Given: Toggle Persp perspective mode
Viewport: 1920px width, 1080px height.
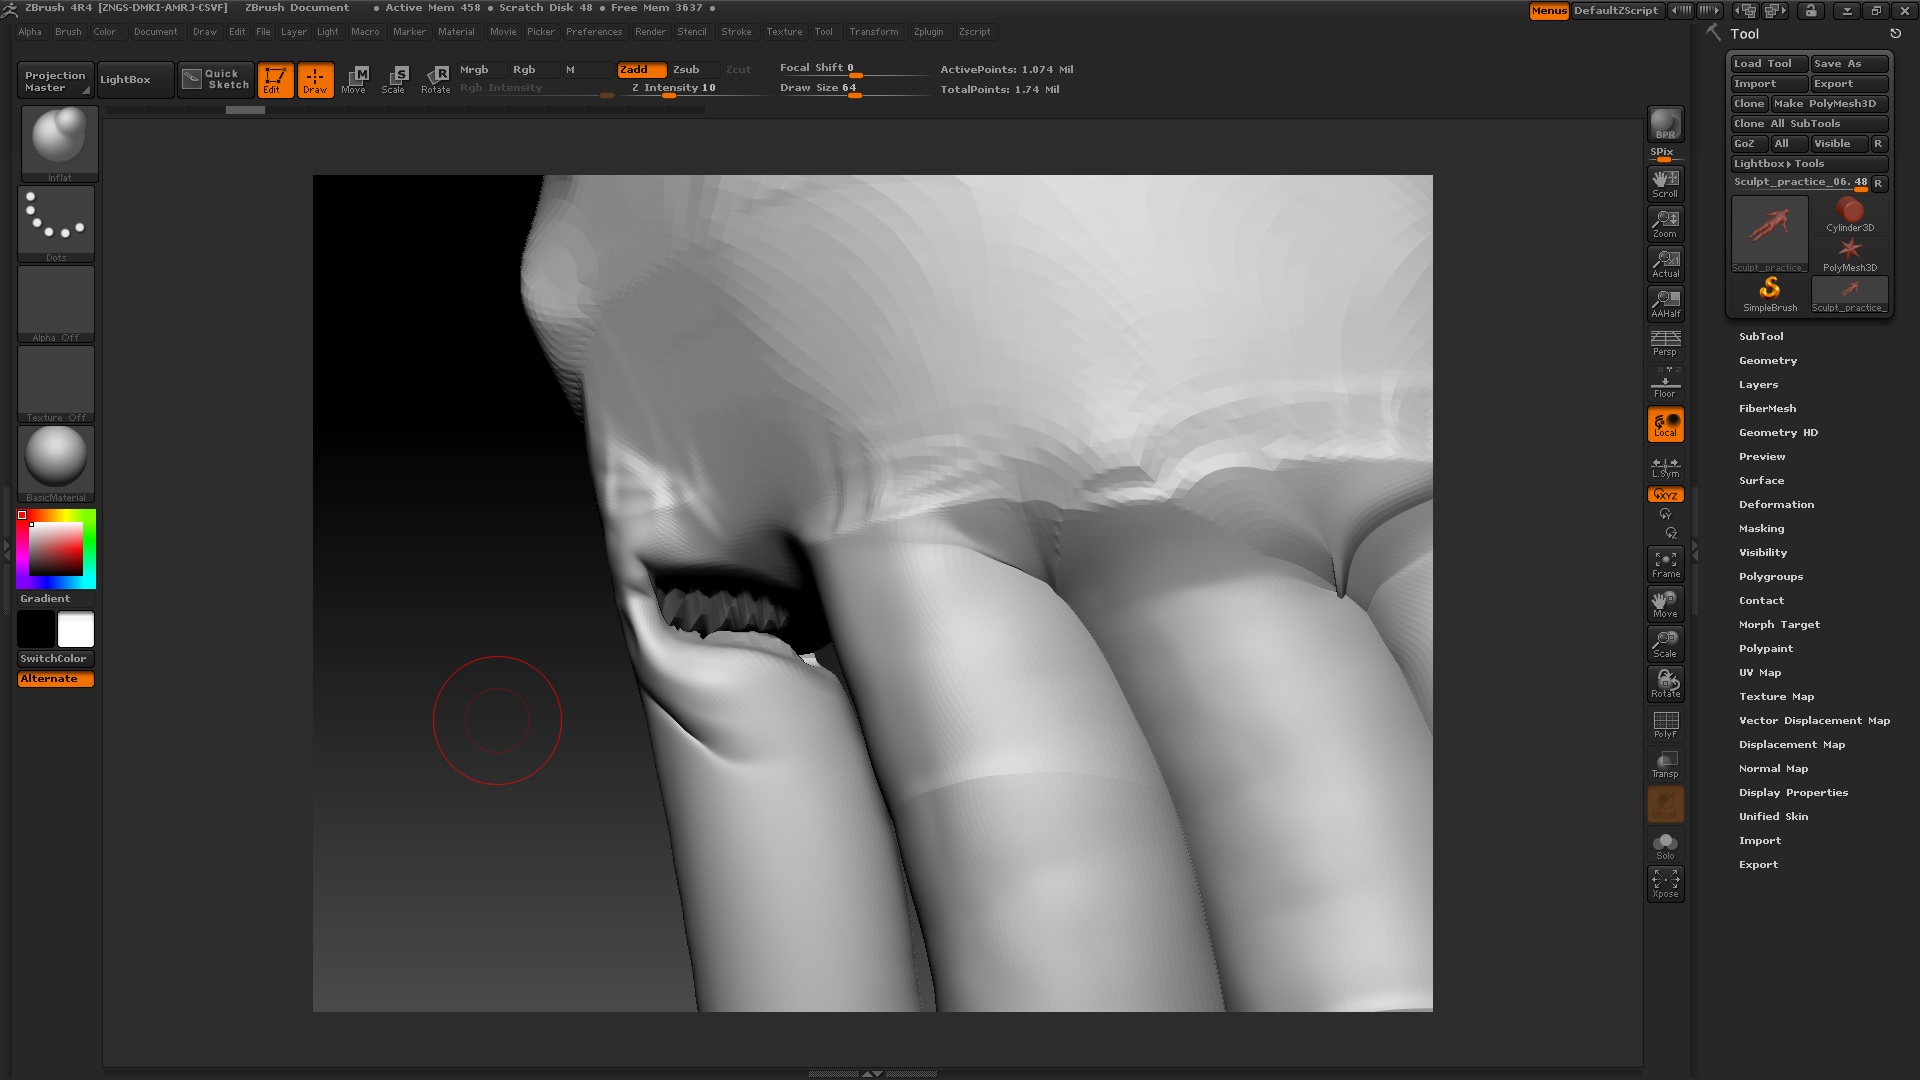Looking at the screenshot, I should pos(1665,343).
